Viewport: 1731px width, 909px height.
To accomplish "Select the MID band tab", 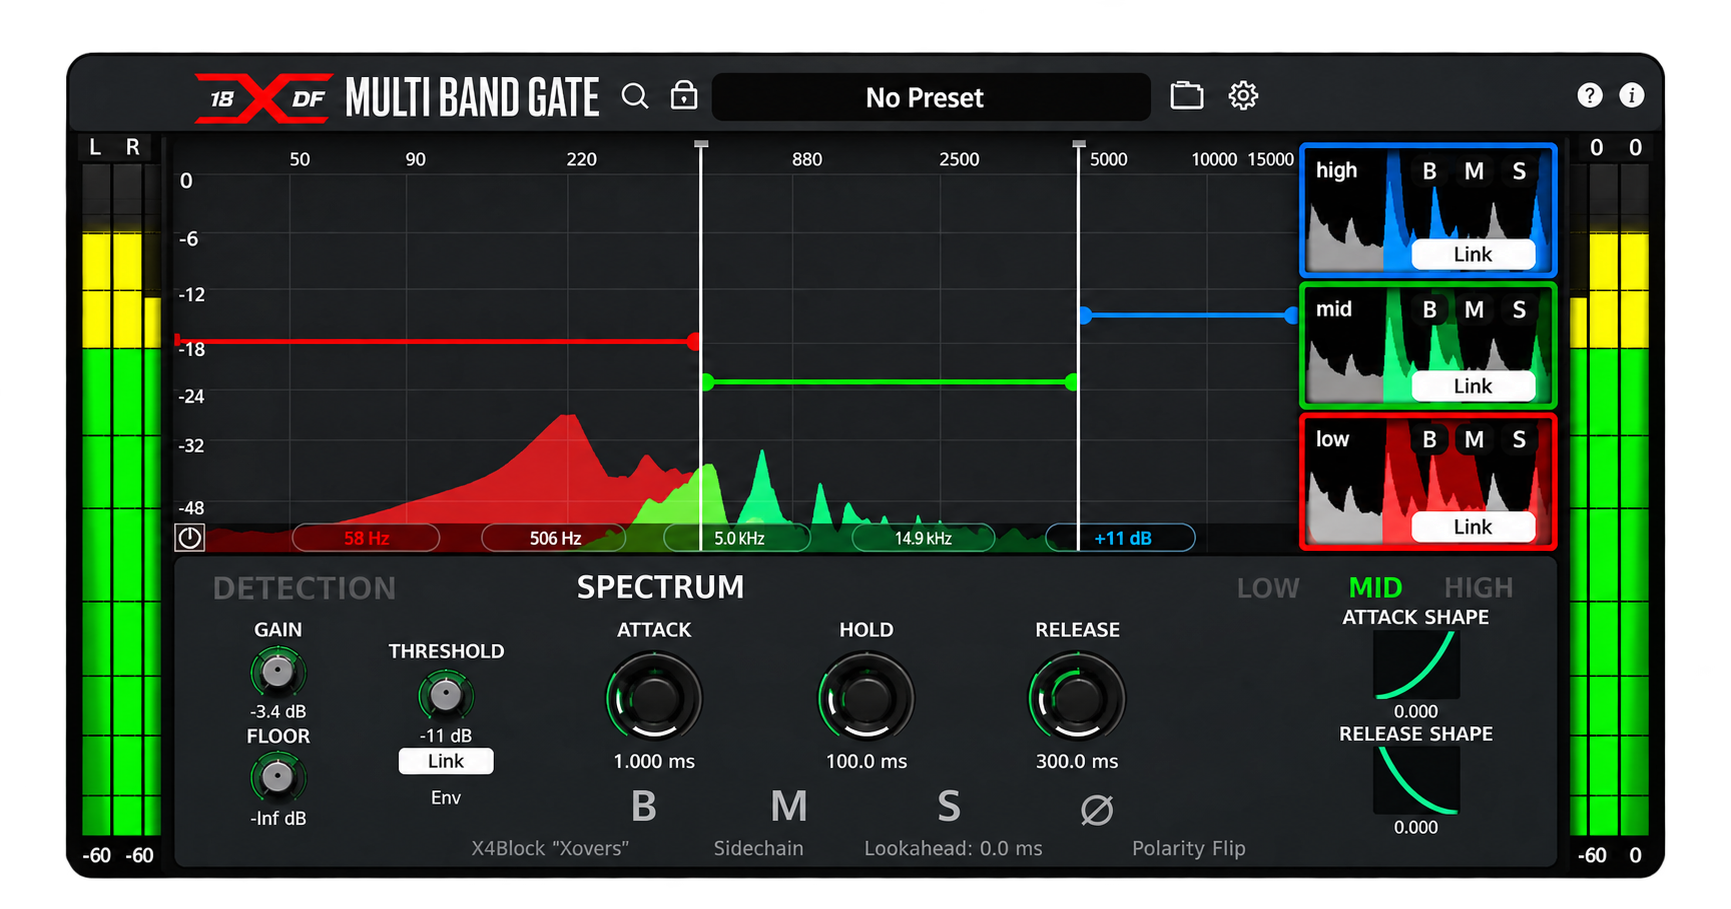I will click(x=1376, y=588).
